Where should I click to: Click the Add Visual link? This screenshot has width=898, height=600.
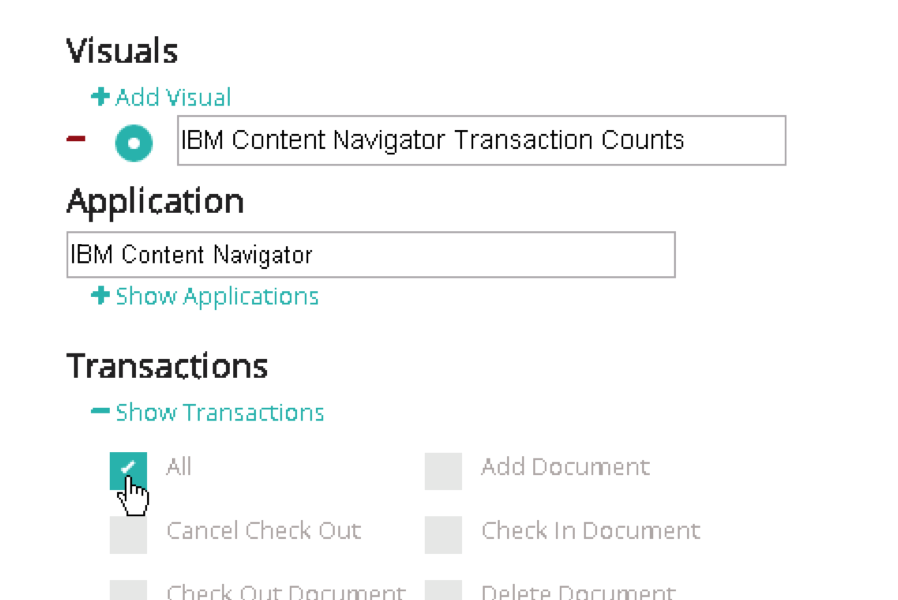tap(173, 97)
